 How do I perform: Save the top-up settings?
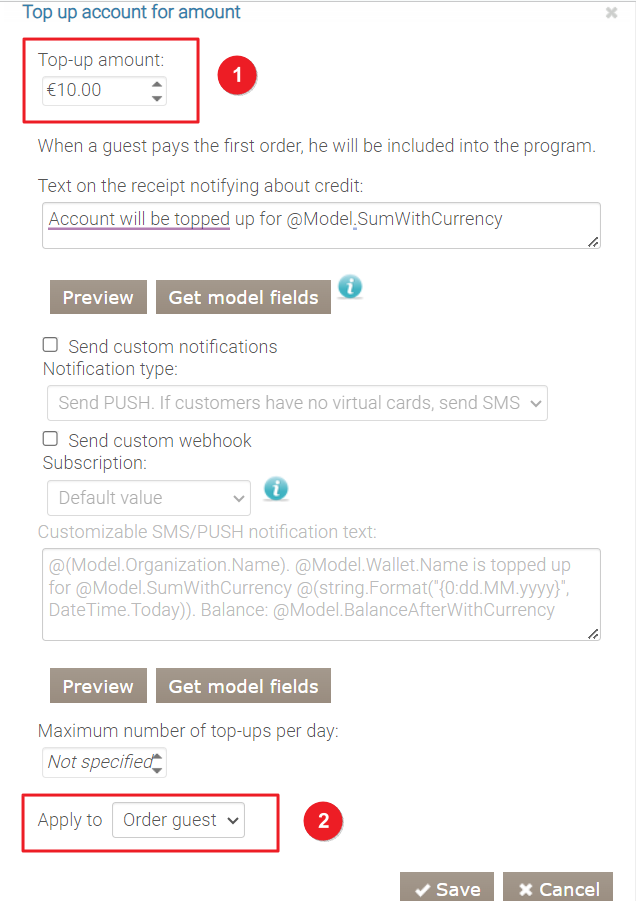coord(447,888)
